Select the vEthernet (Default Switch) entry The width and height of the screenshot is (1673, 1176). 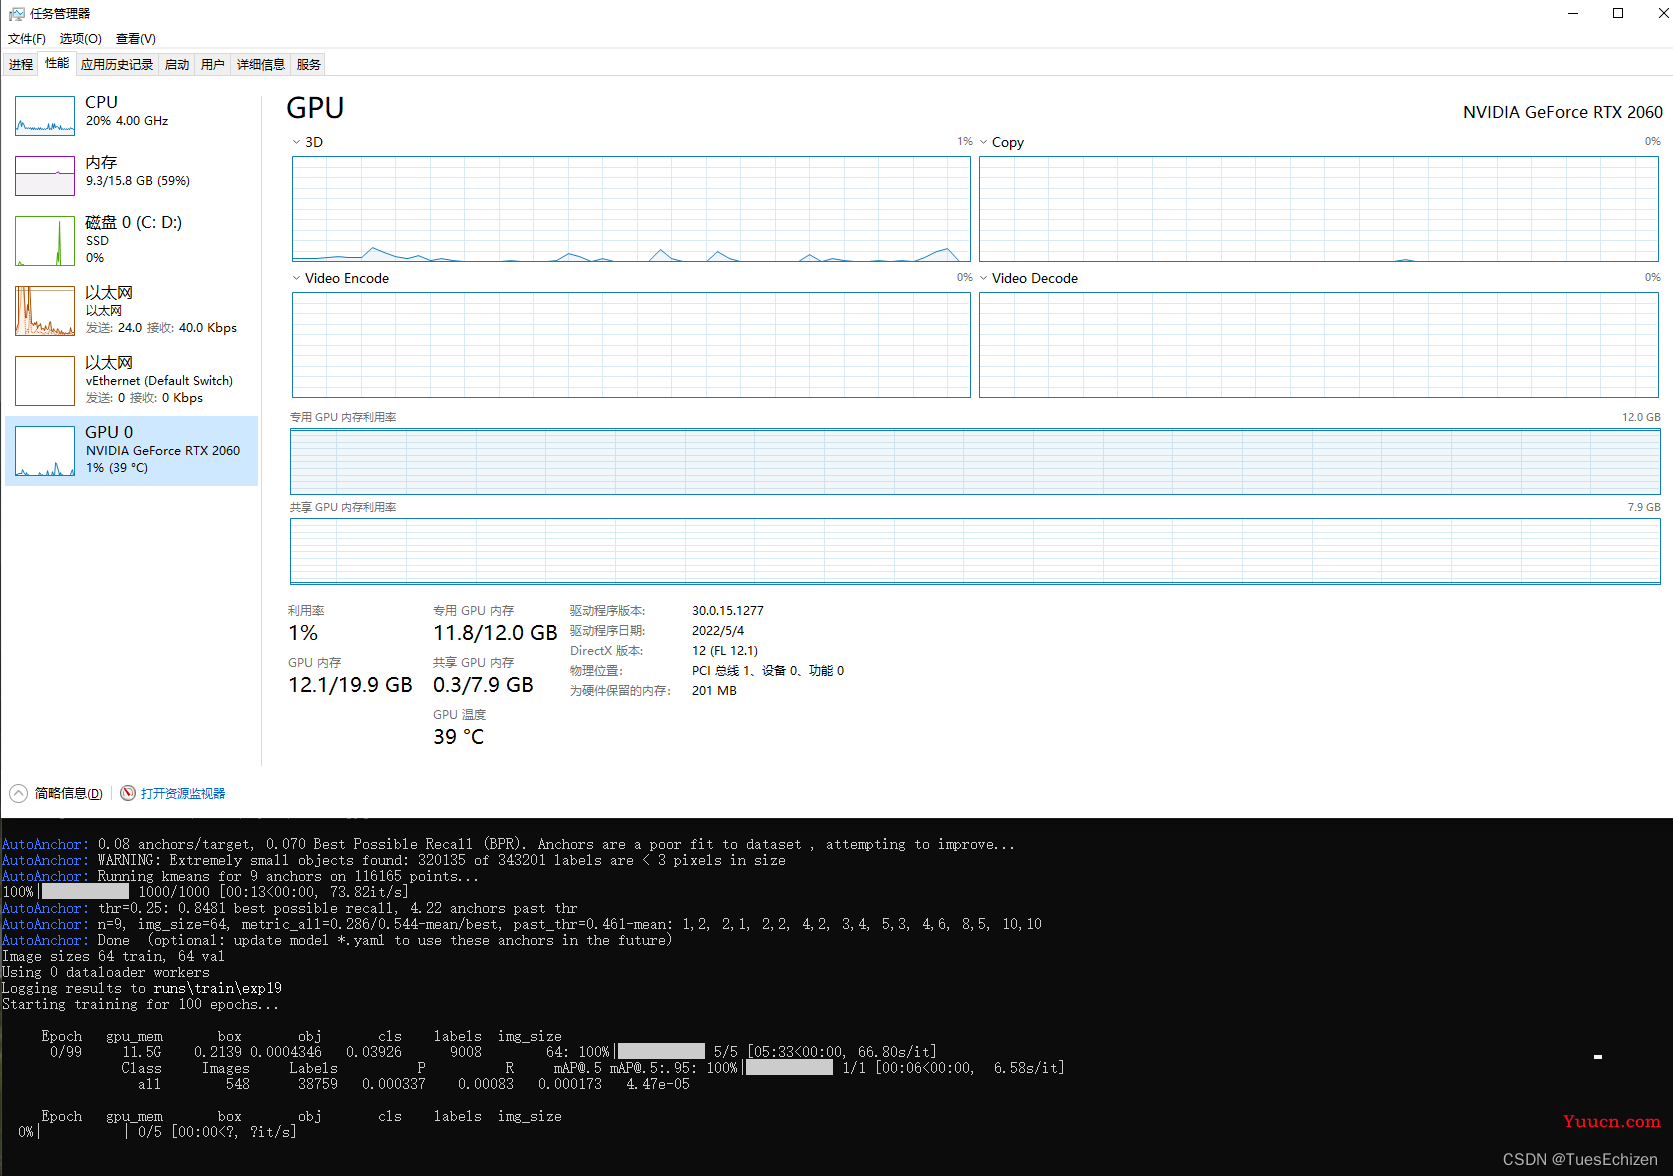[131, 381]
